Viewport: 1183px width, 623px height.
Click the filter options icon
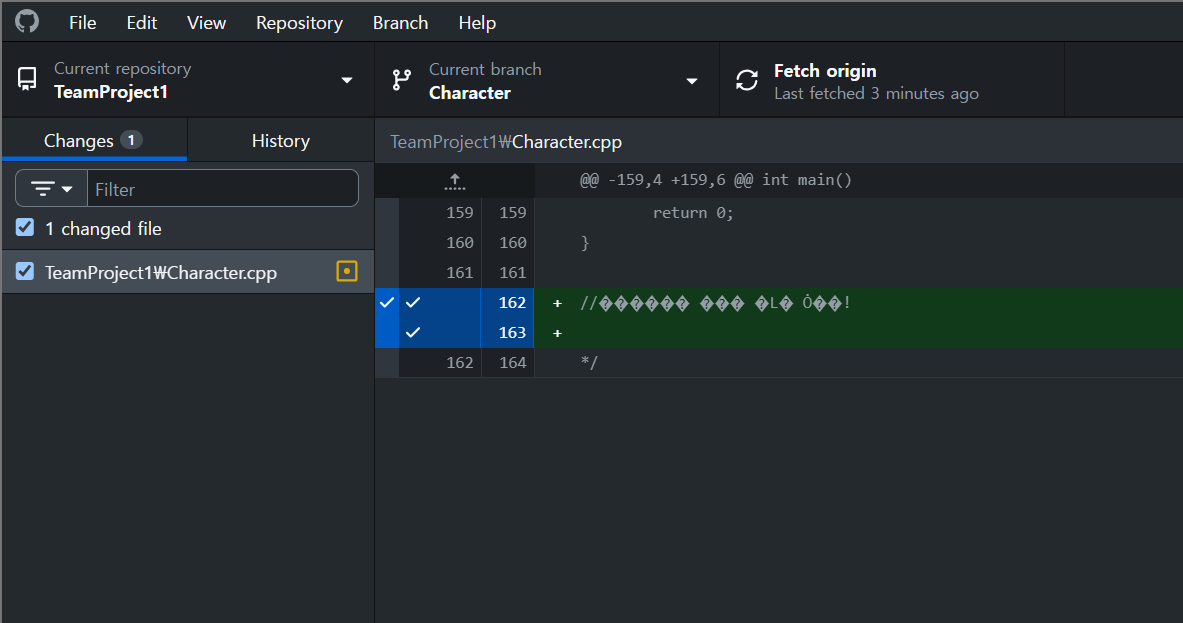click(43, 189)
